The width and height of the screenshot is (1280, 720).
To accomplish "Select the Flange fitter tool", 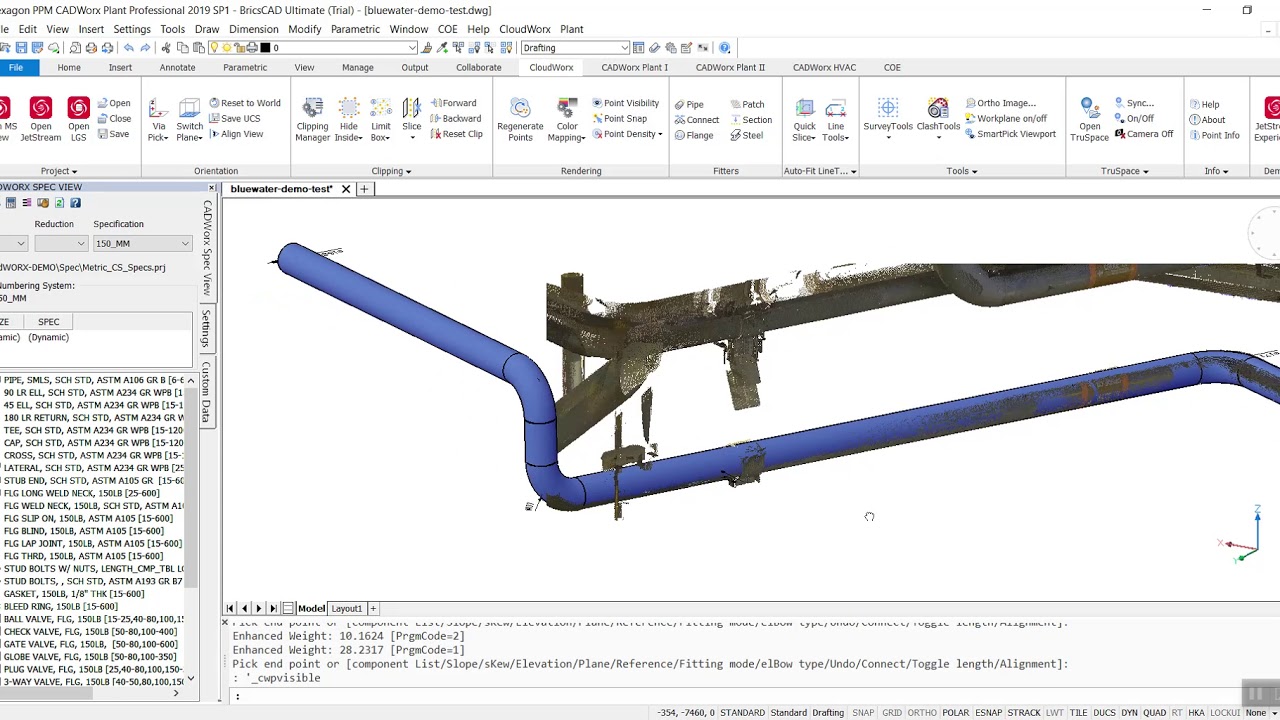I will pyautogui.click(x=693, y=135).
